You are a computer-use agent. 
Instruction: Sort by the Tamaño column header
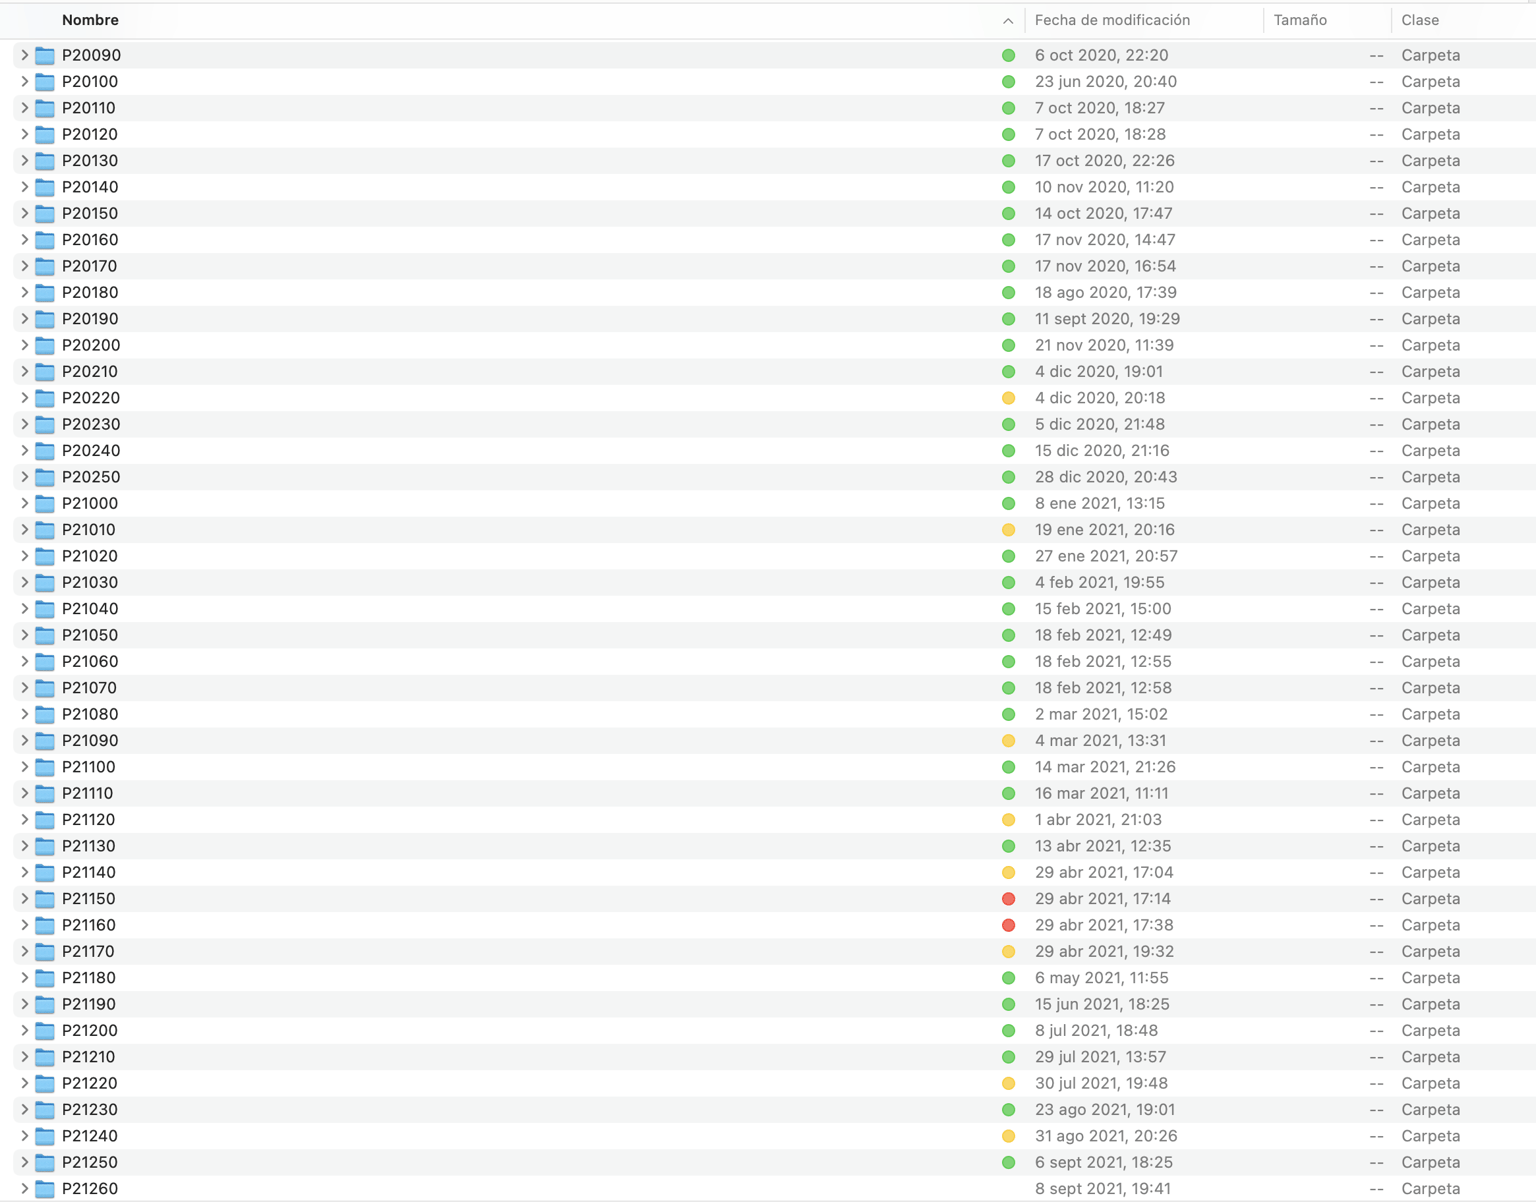(1300, 20)
